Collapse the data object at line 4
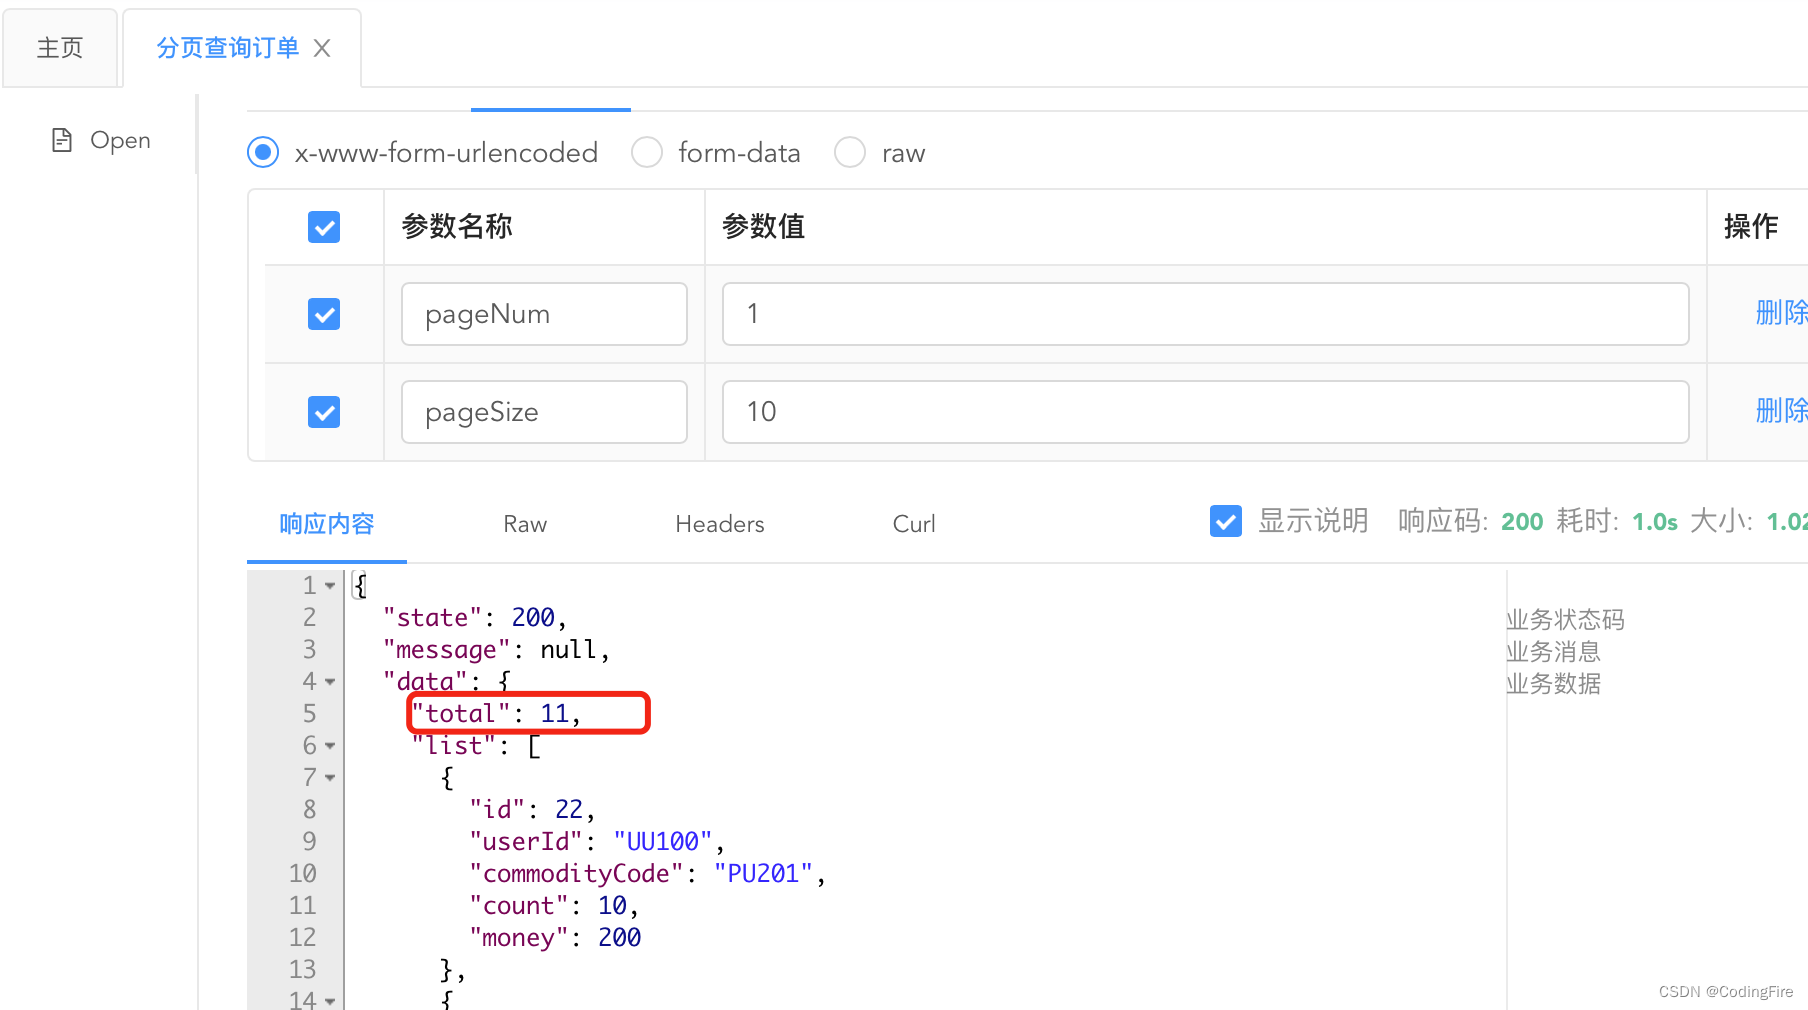Image resolution: width=1808 pixels, height=1010 pixels. point(330,682)
